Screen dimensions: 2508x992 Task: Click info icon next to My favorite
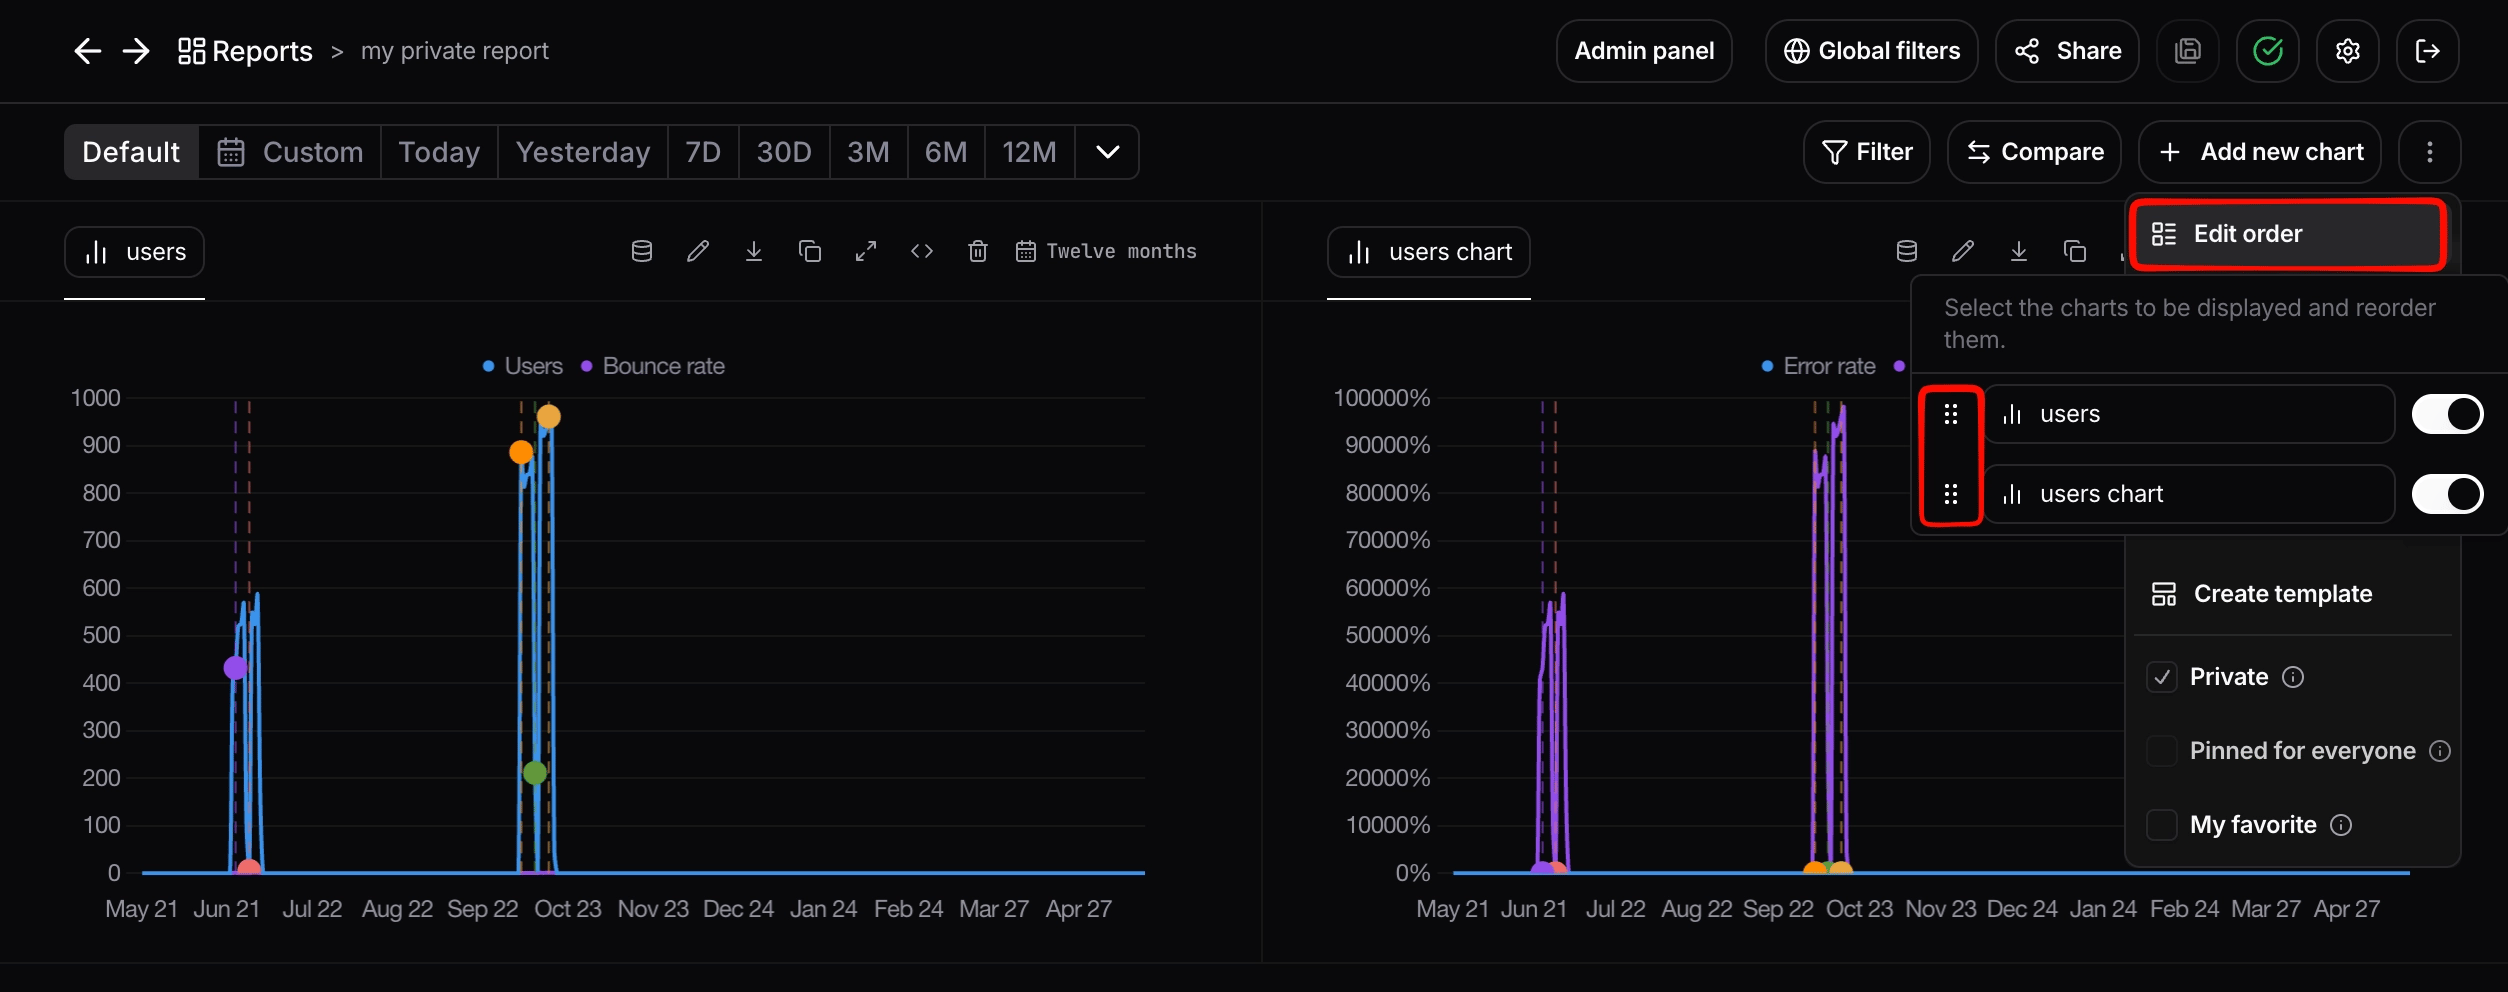[2341, 825]
